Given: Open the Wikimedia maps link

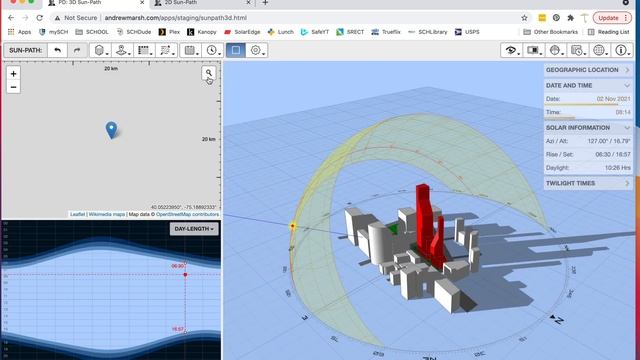Looking at the screenshot, I should coord(107,214).
